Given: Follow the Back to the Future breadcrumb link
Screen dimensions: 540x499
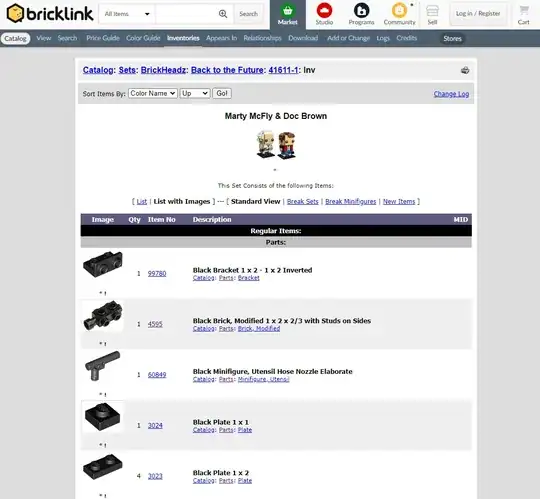Looking at the screenshot, I should 227,70.
